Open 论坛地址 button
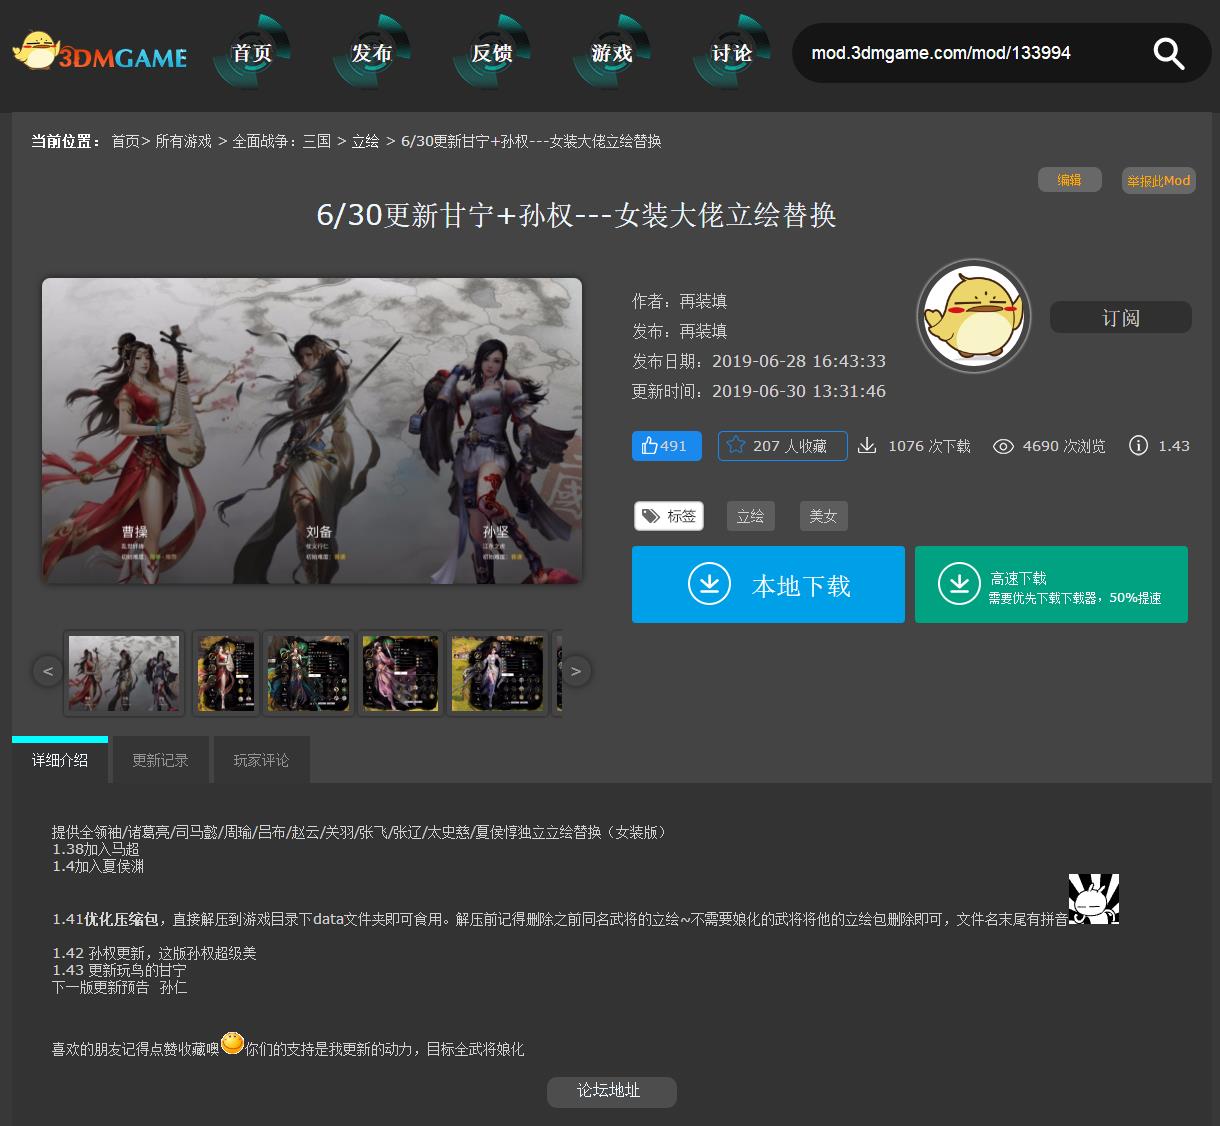1220x1126 pixels. coord(611,1091)
